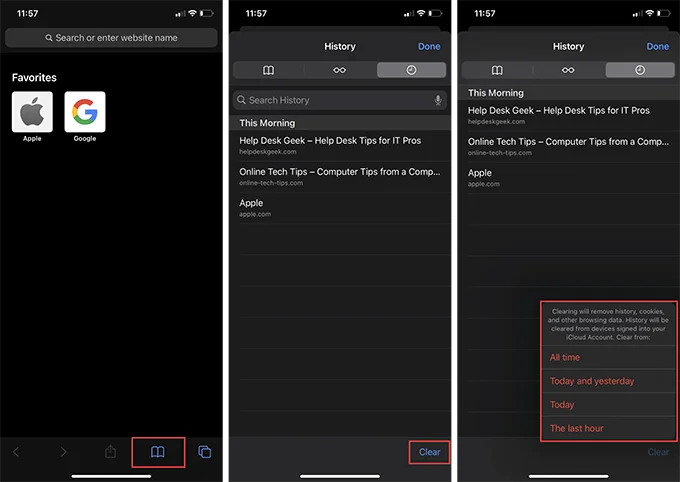This screenshot has height=482, width=680.
Task: Open the Google favorite icon
Action: tap(85, 112)
